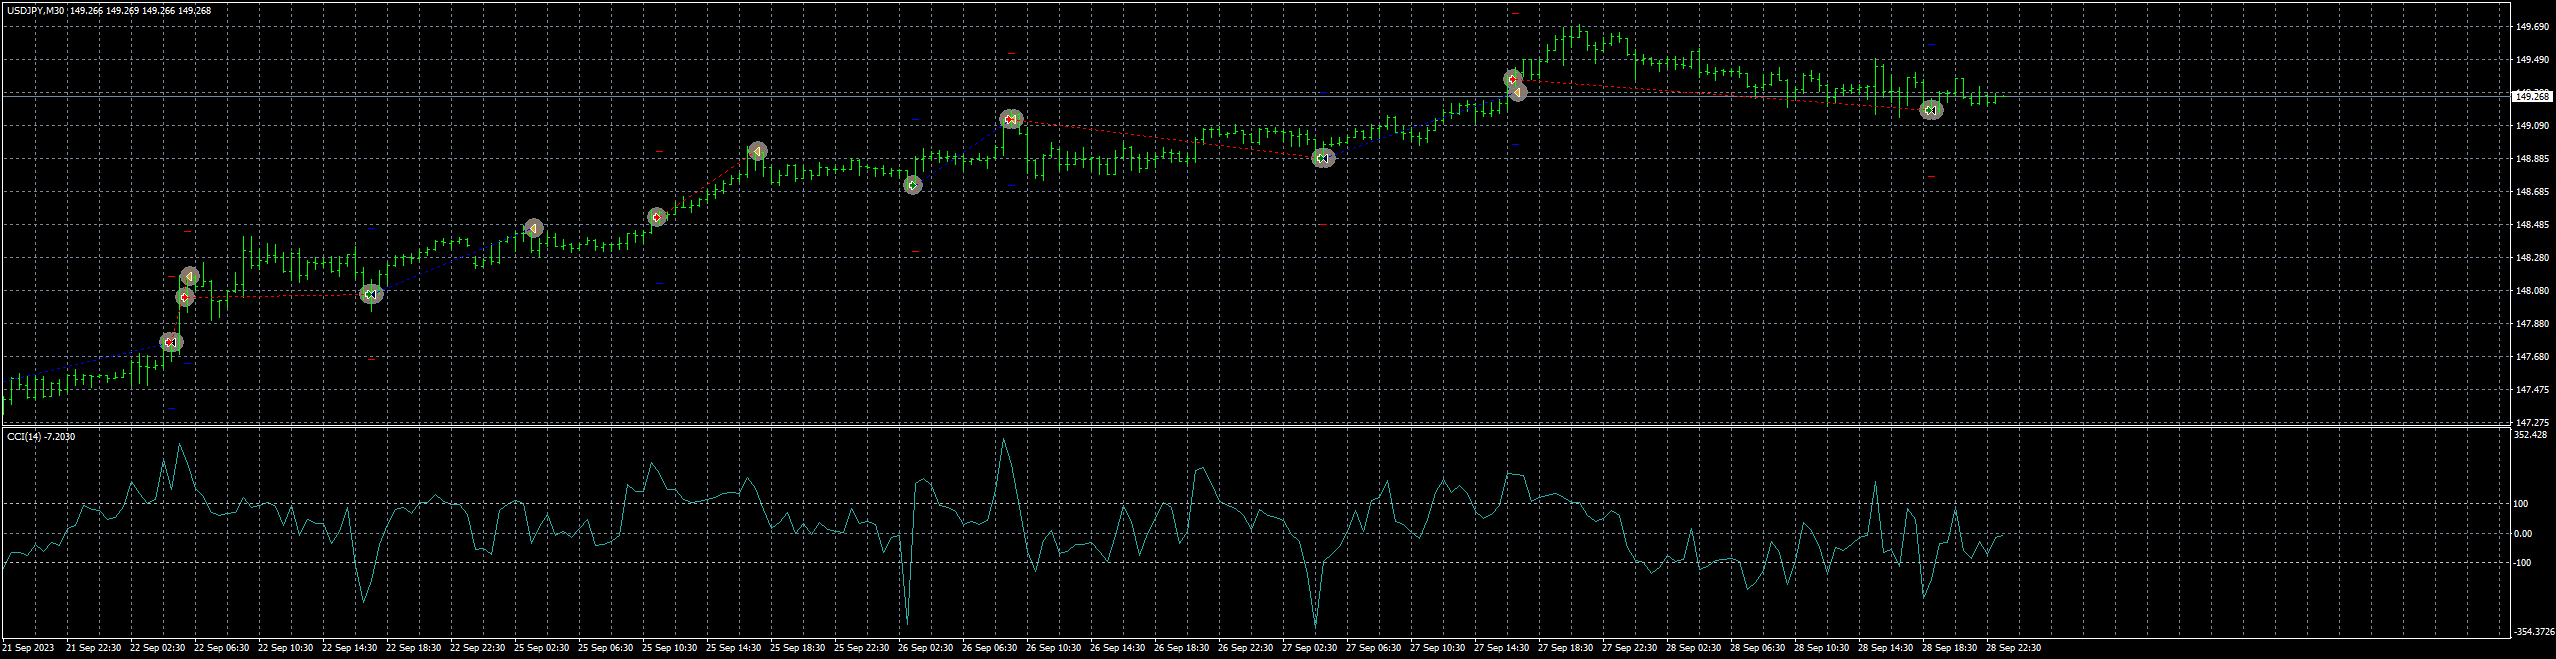
Task: Click the lowest trade marker near 147.780
Action: coord(171,342)
